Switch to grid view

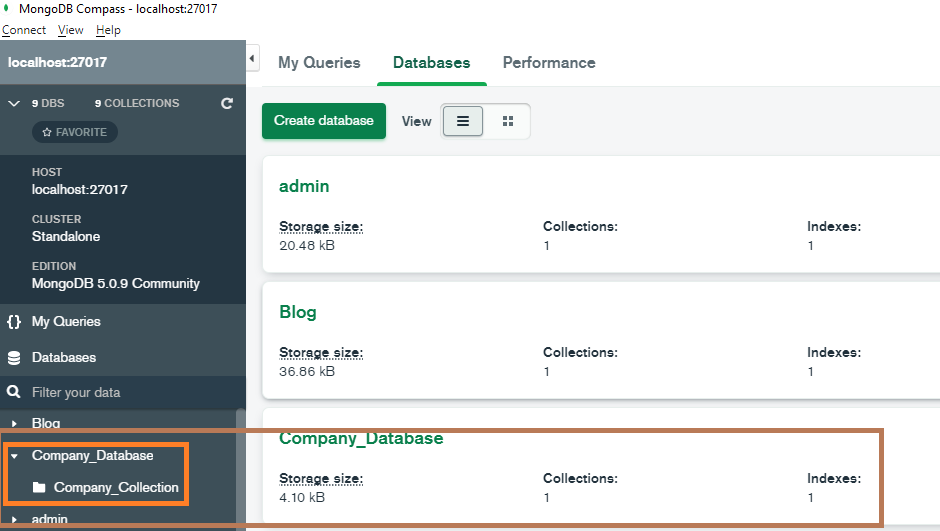[508, 121]
